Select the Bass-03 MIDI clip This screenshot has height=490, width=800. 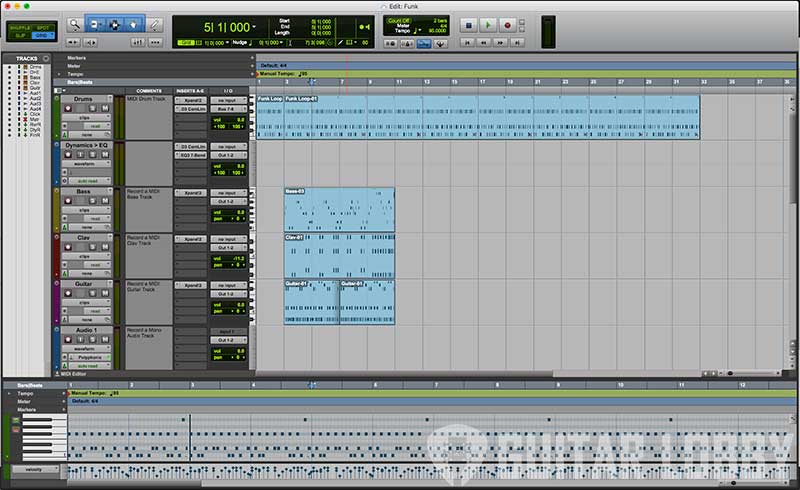[339, 210]
